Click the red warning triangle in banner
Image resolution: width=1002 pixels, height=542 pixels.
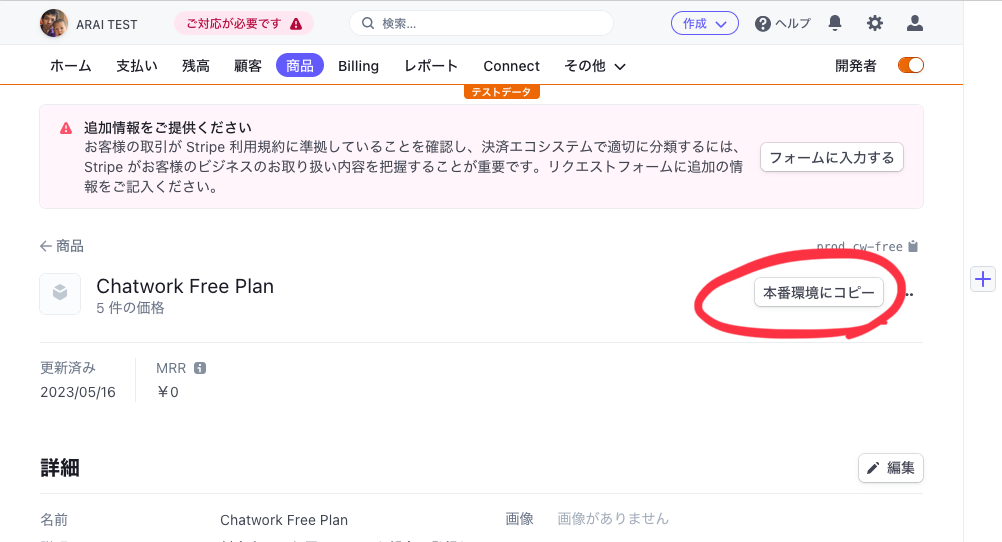pyautogui.click(x=66, y=128)
